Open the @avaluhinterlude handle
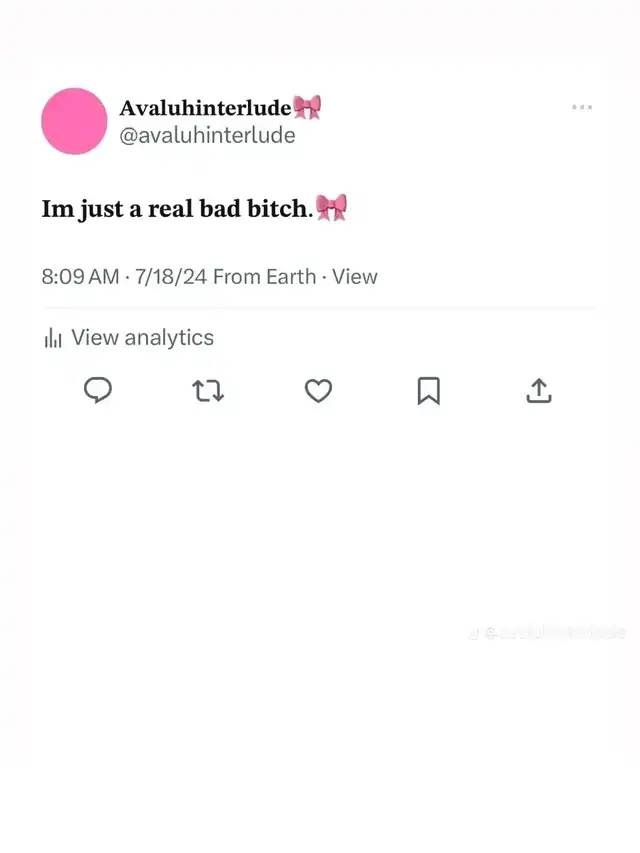Screen dimensions: 640x853 click(x=207, y=135)
